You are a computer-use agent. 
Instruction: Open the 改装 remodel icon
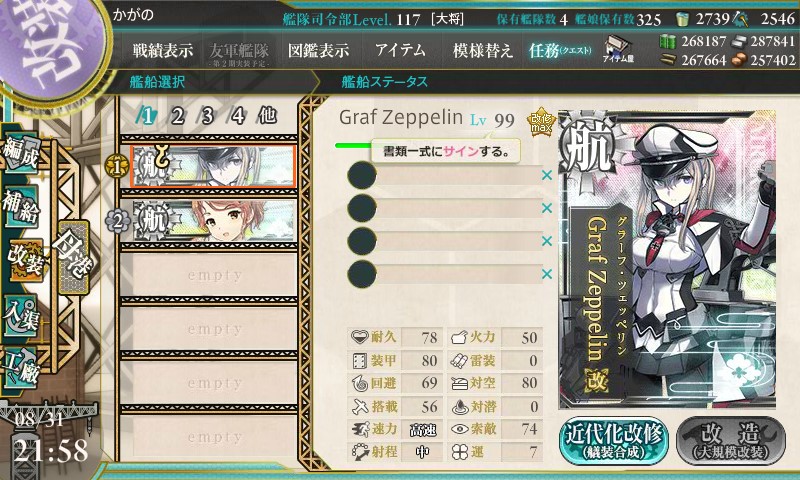point(24,260)
